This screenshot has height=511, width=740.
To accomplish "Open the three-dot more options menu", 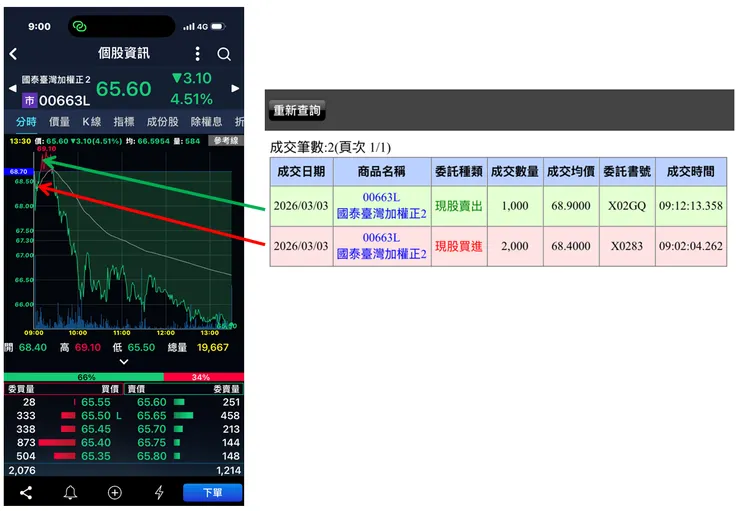I will (x=197, y=54).
